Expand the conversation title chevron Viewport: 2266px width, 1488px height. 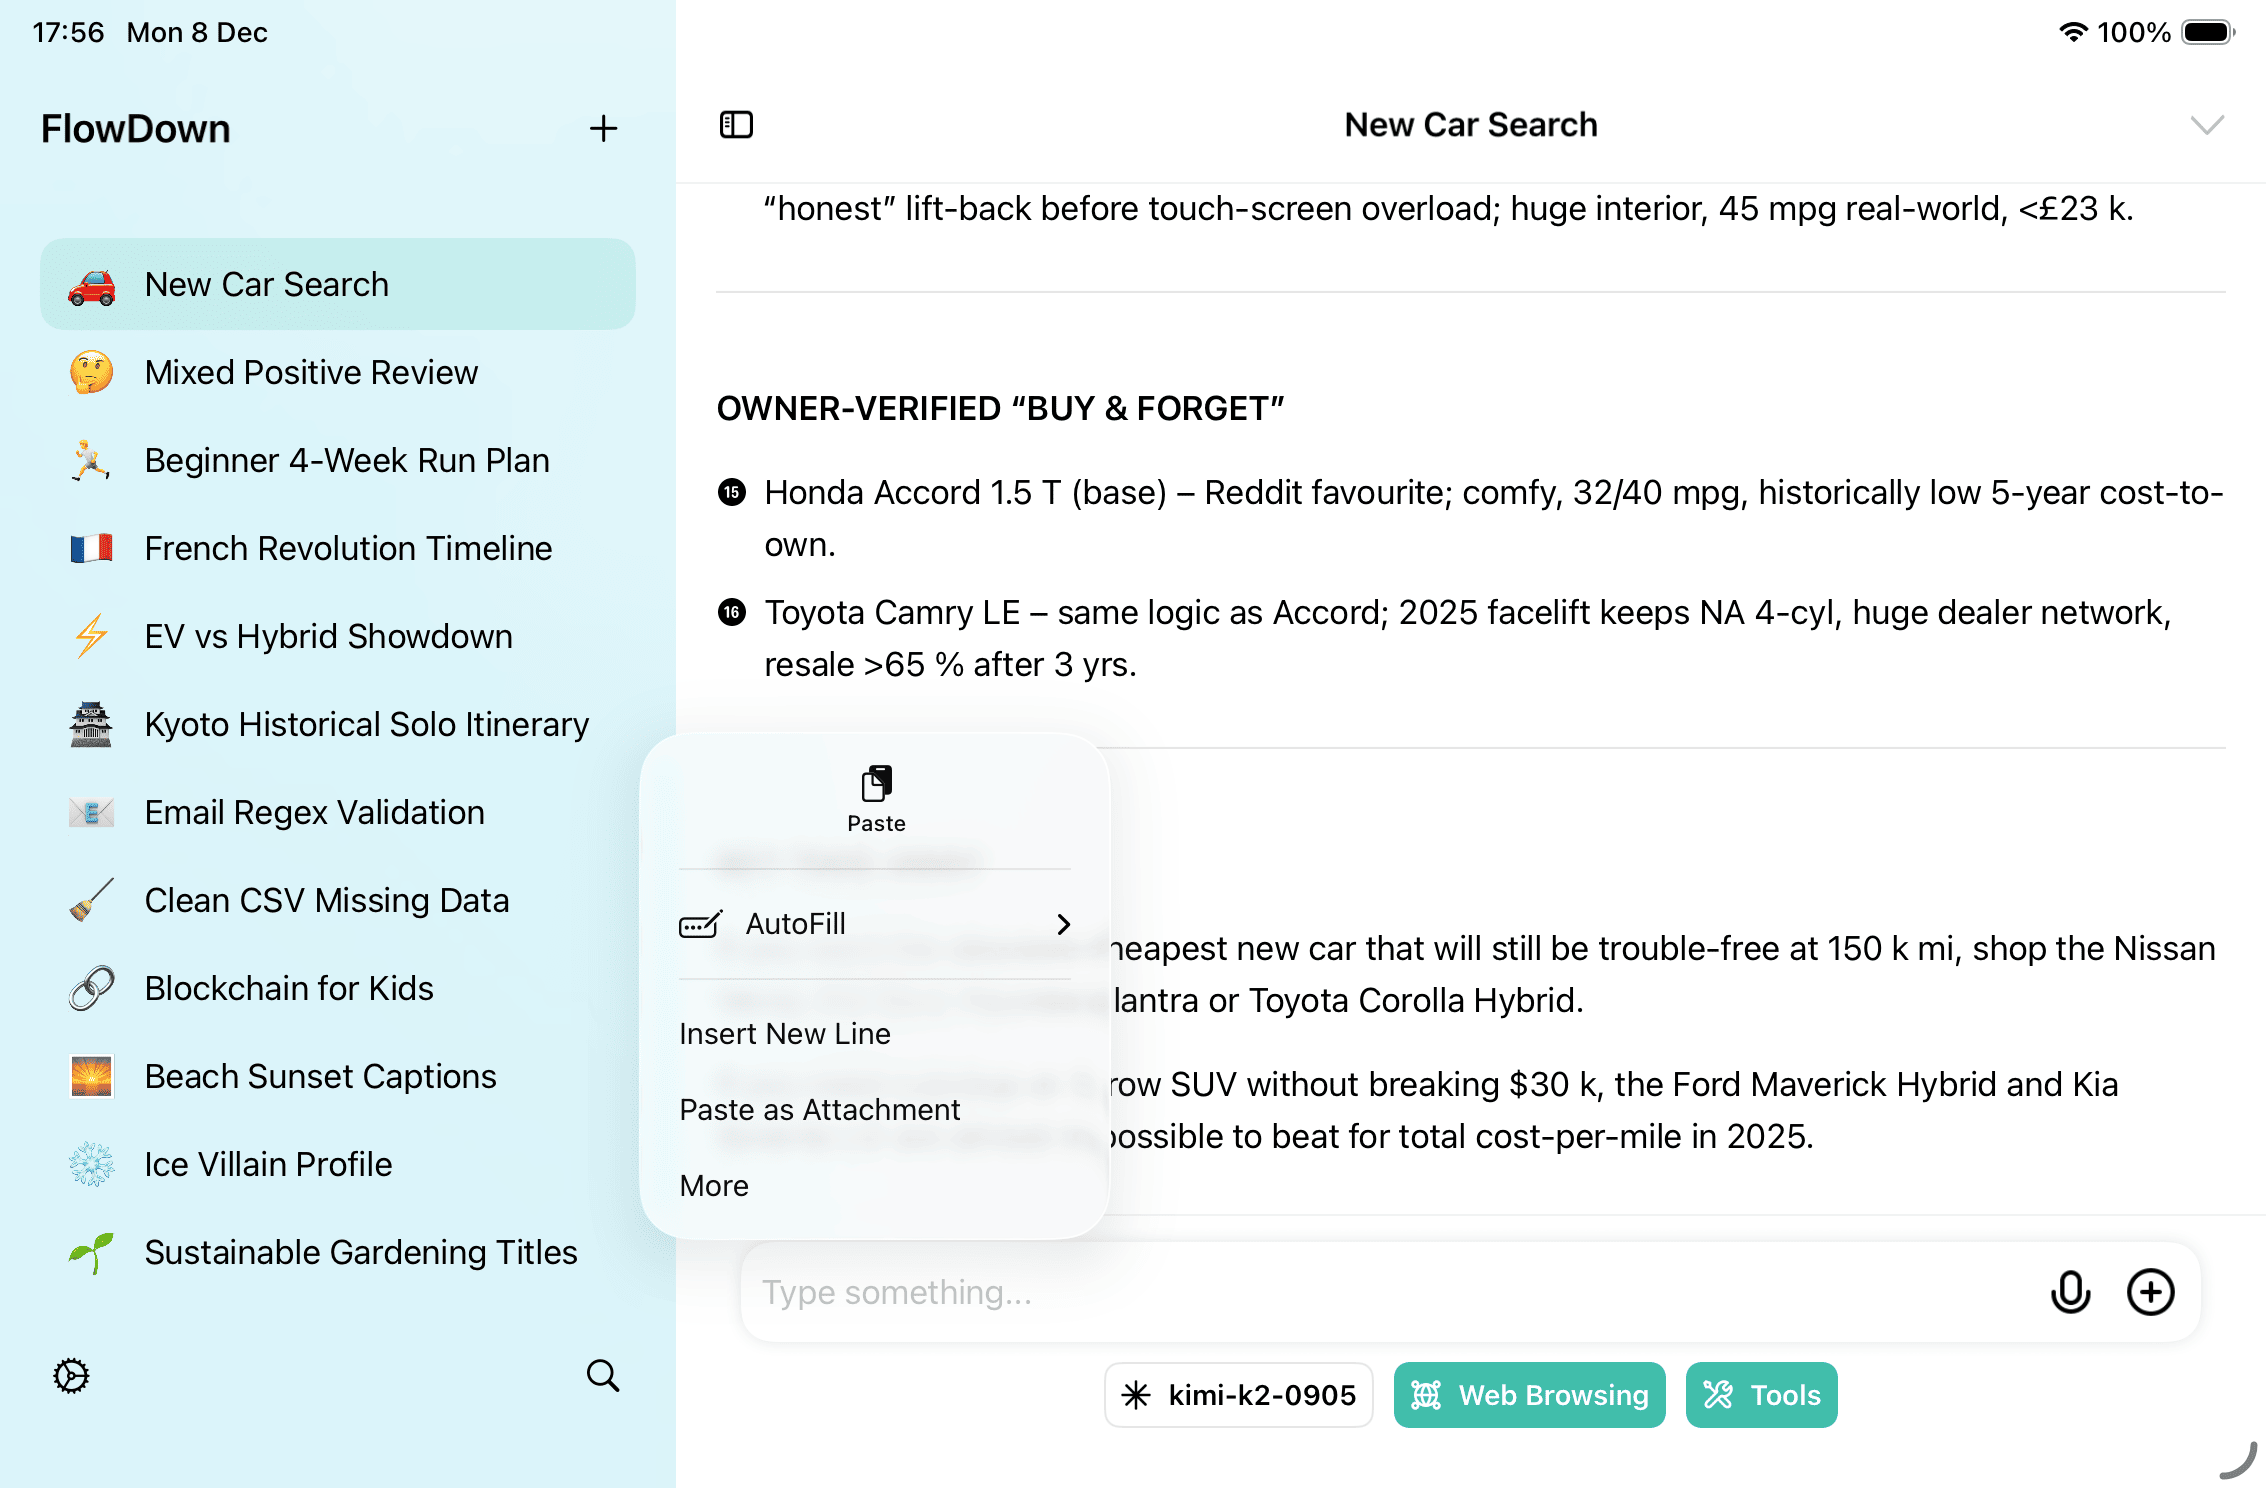[x=2206, y=125]
